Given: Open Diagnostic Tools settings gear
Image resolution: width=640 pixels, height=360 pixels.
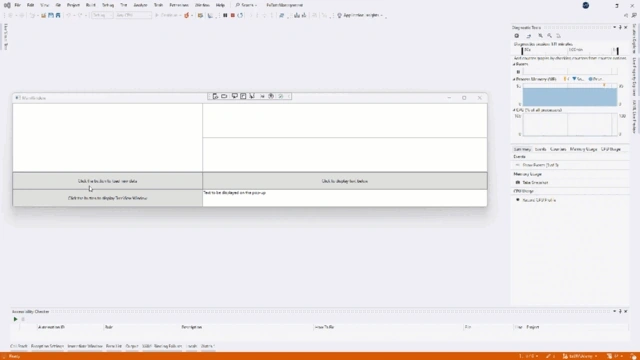Looking at the screenshot, I should pyautogui.click(x=517, y=36).
